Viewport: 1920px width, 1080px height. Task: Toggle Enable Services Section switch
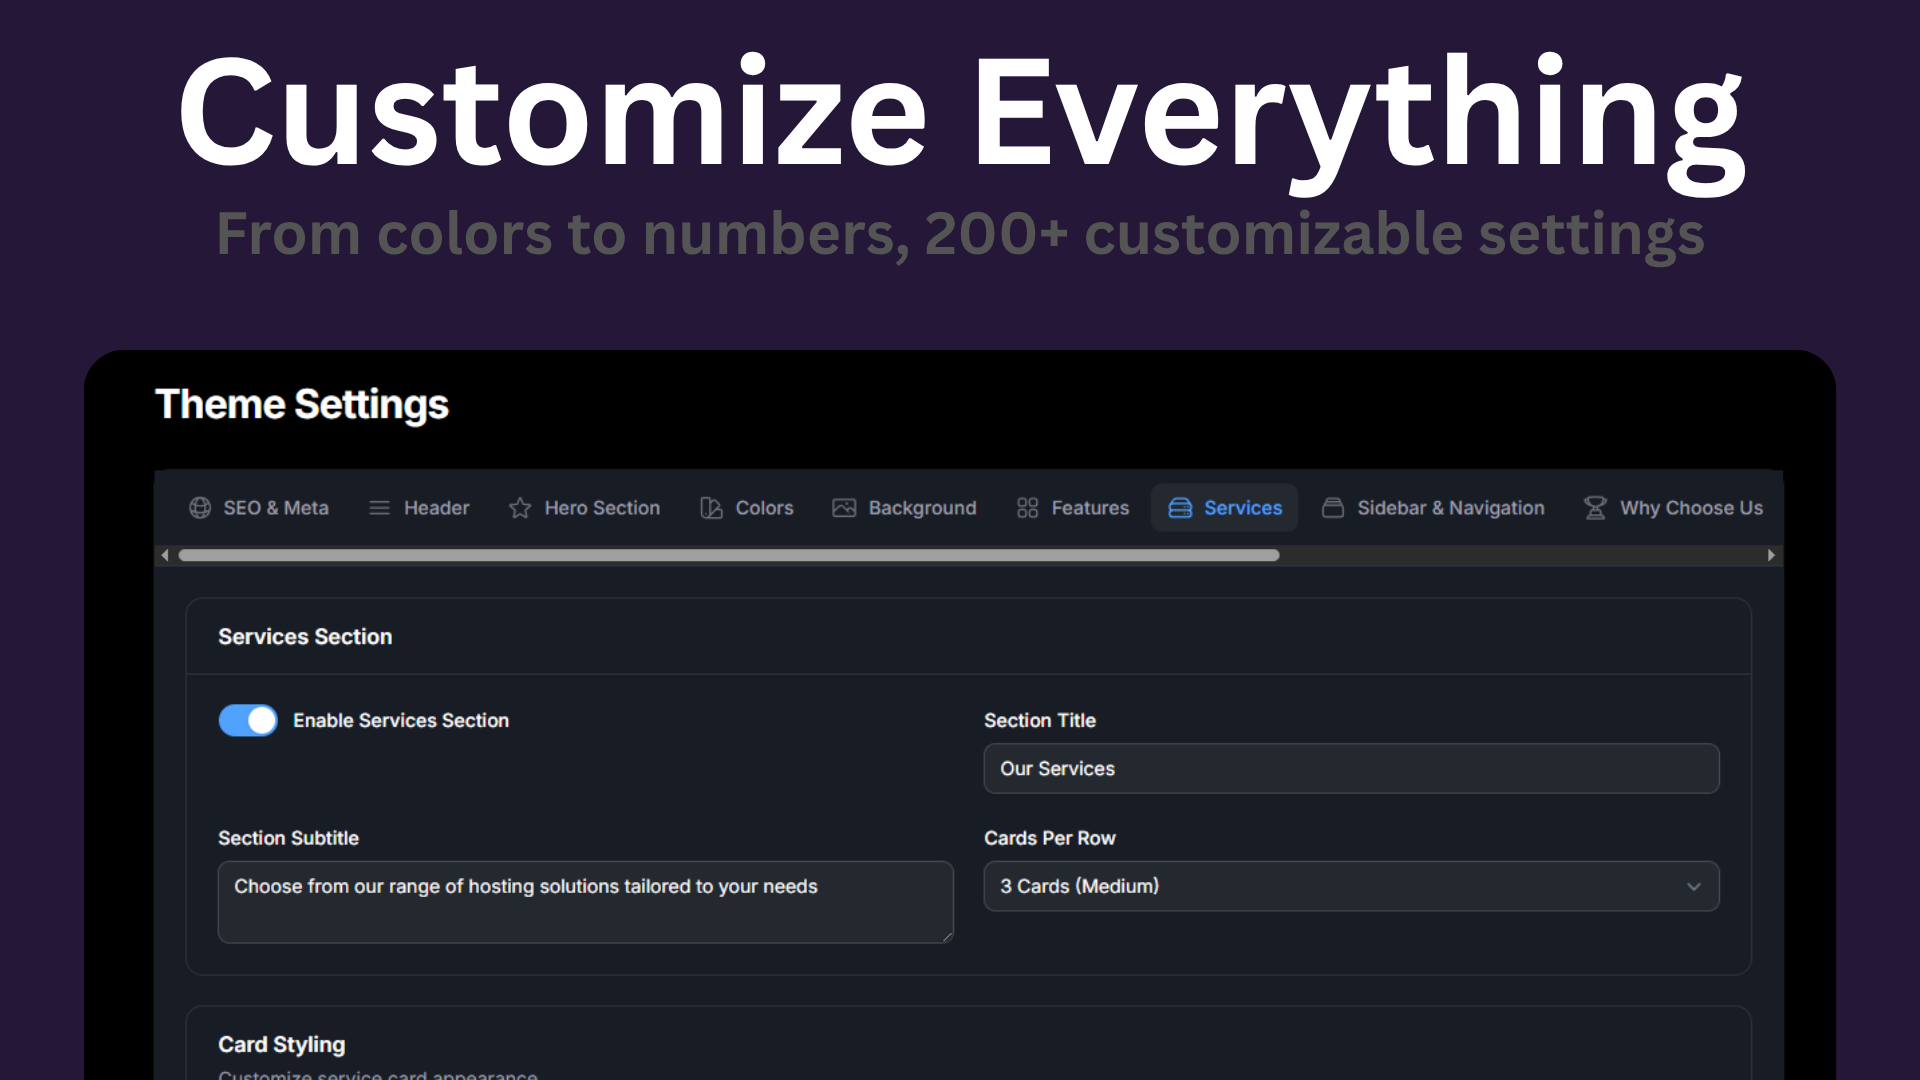click(248, 720)
